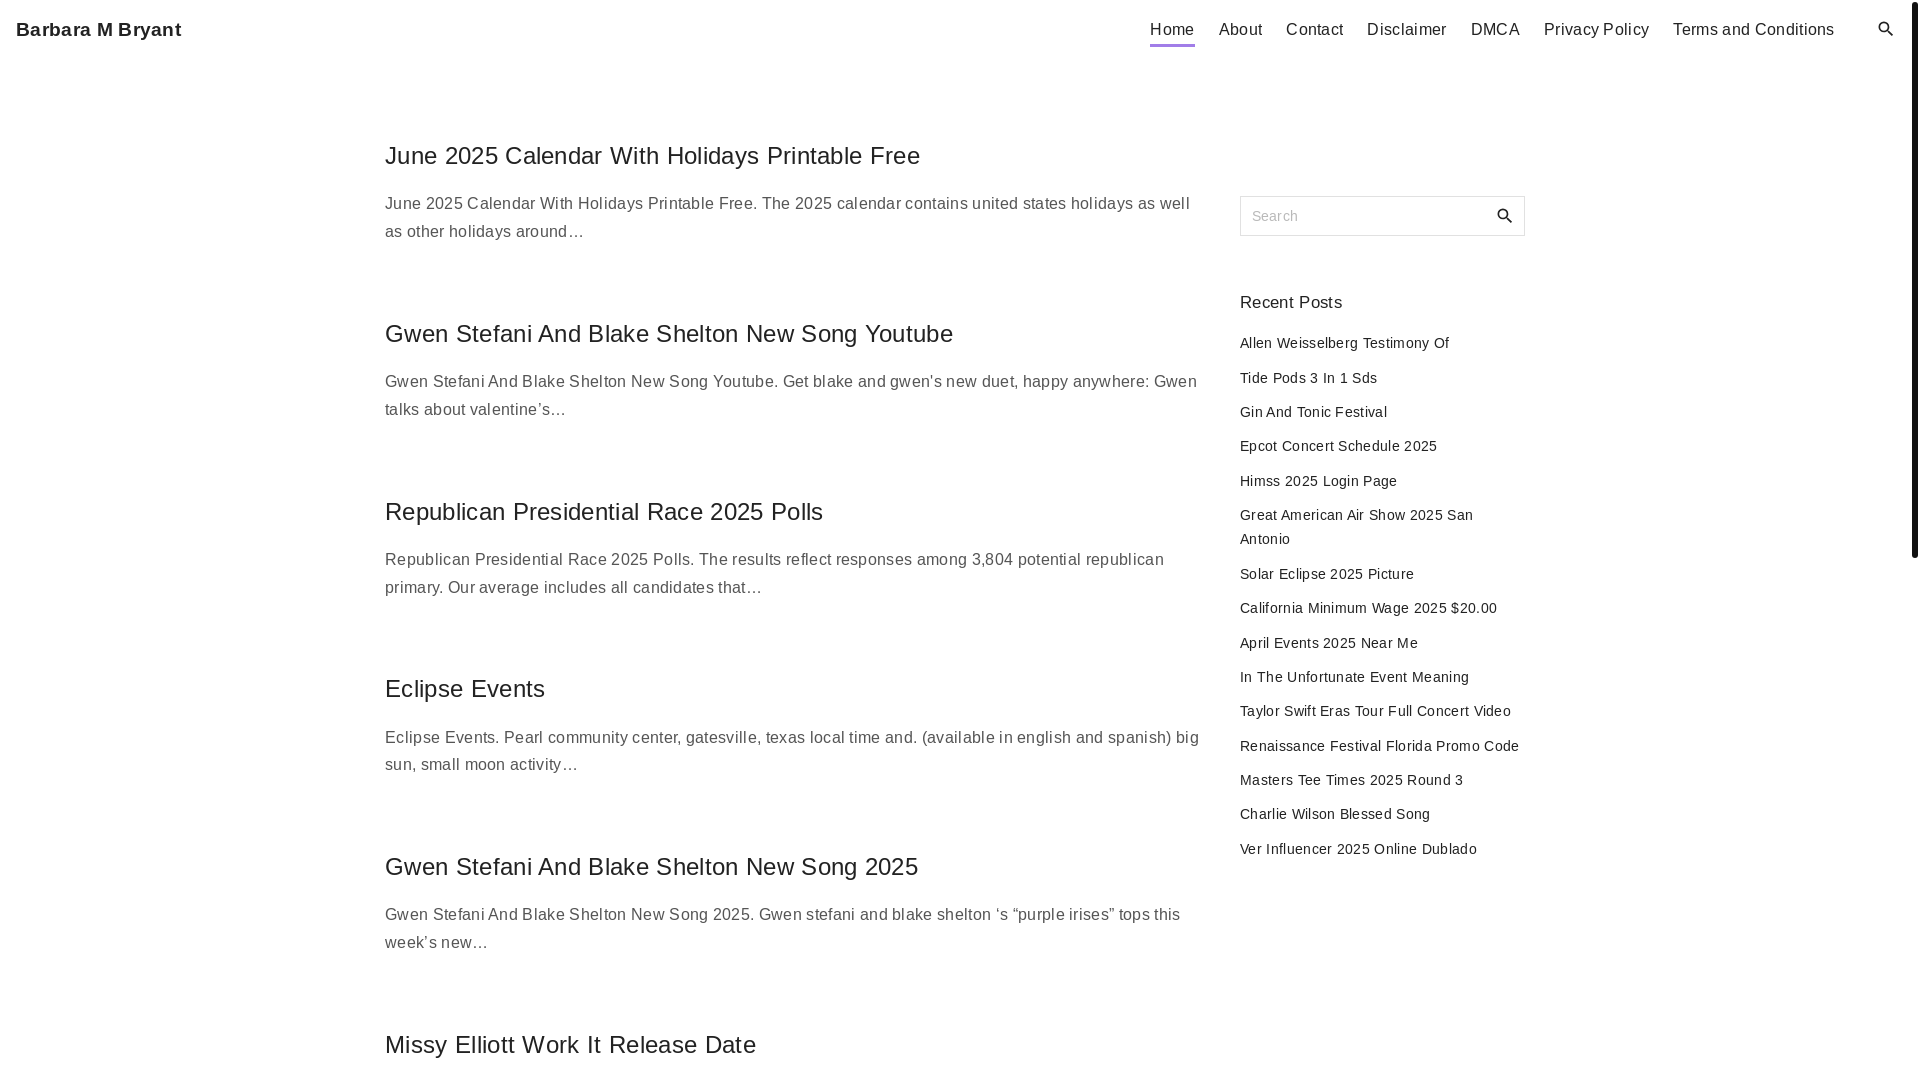Open the header search magnifier icon
This screenshot has height=1080, width=1920.
1885,29
